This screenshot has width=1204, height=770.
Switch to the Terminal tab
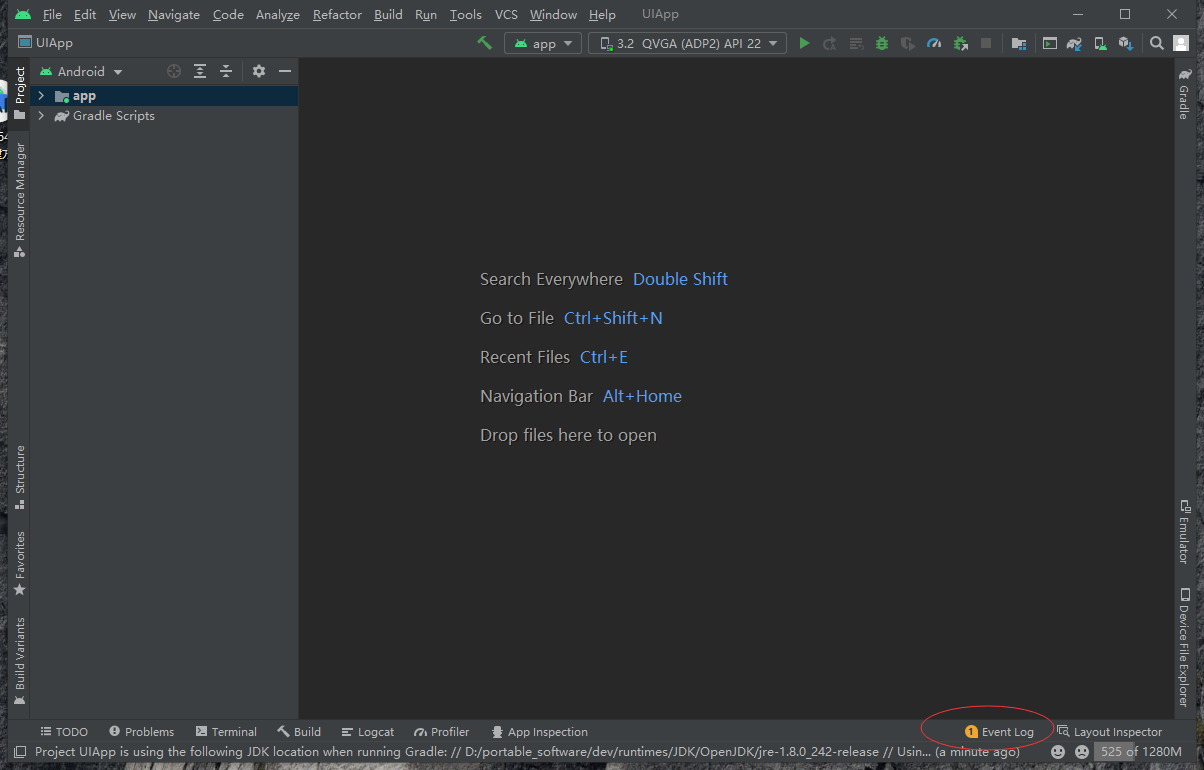pyautogui.click(x=226, y=732)
